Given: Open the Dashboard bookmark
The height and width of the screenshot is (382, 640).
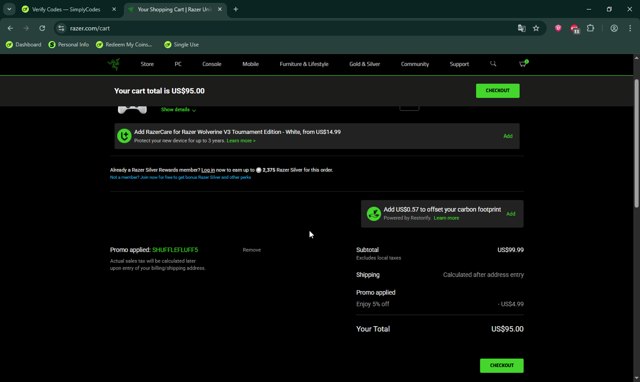Looking at the screenshot, I should [24, 44].
